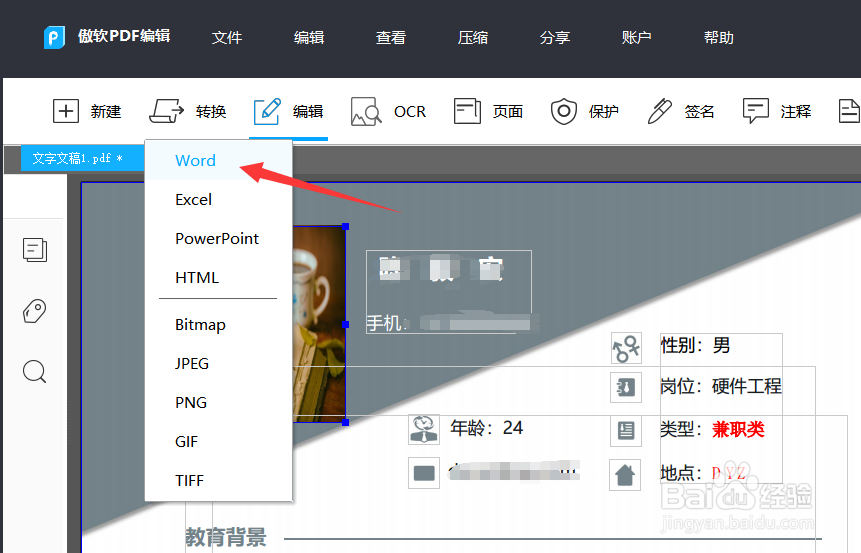The height and width of the screenshot is (553, 861).
Task: Click the gender symbol icon beside 性别
Action: tap(626, 348)
